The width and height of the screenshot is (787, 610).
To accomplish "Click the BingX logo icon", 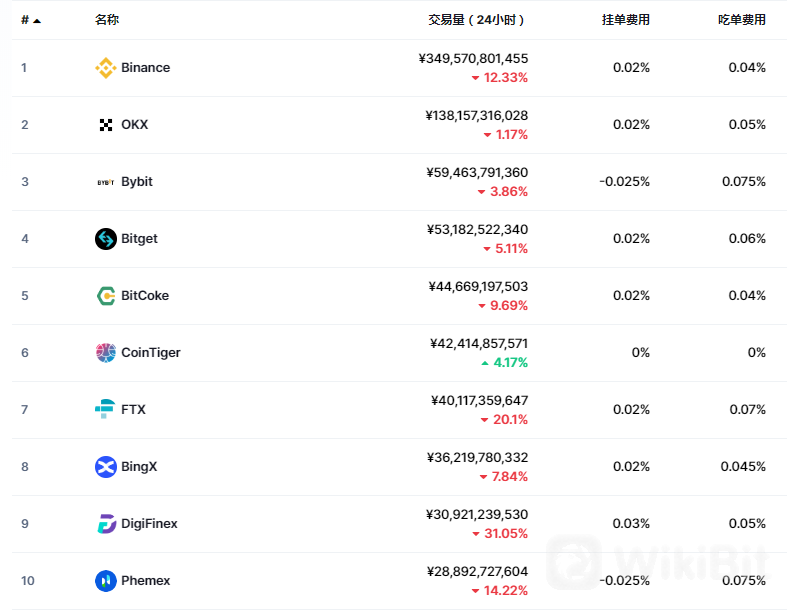I will point(105,467).
